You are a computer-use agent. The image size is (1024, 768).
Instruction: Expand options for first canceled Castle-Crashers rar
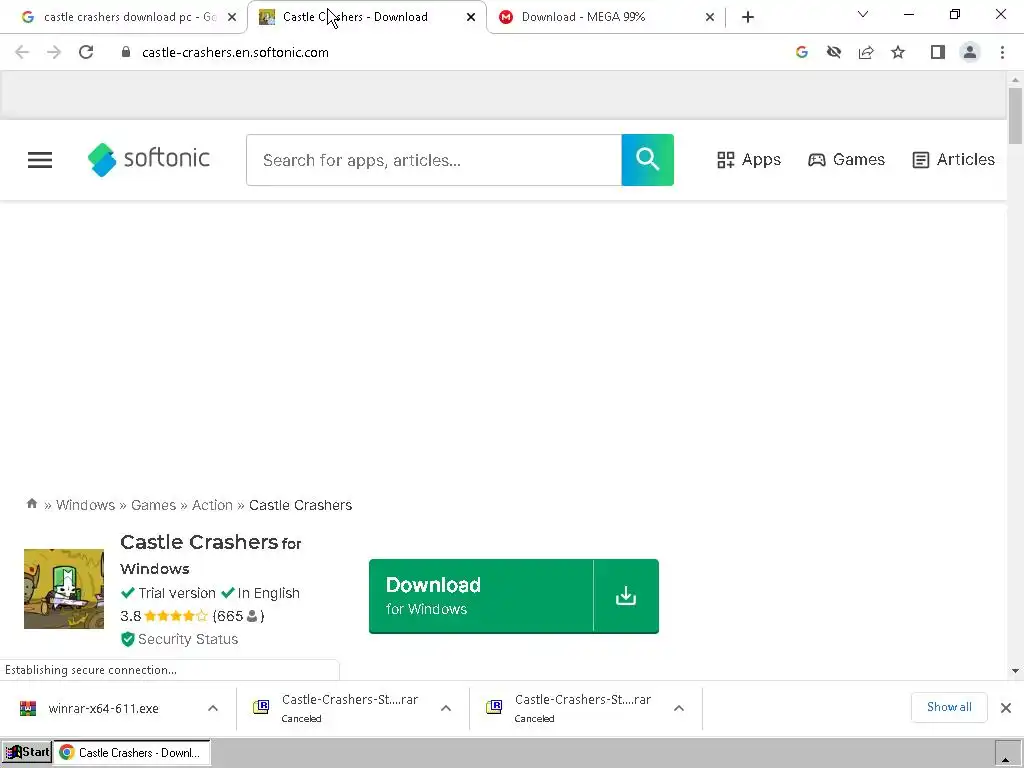[x=446, y=709]
